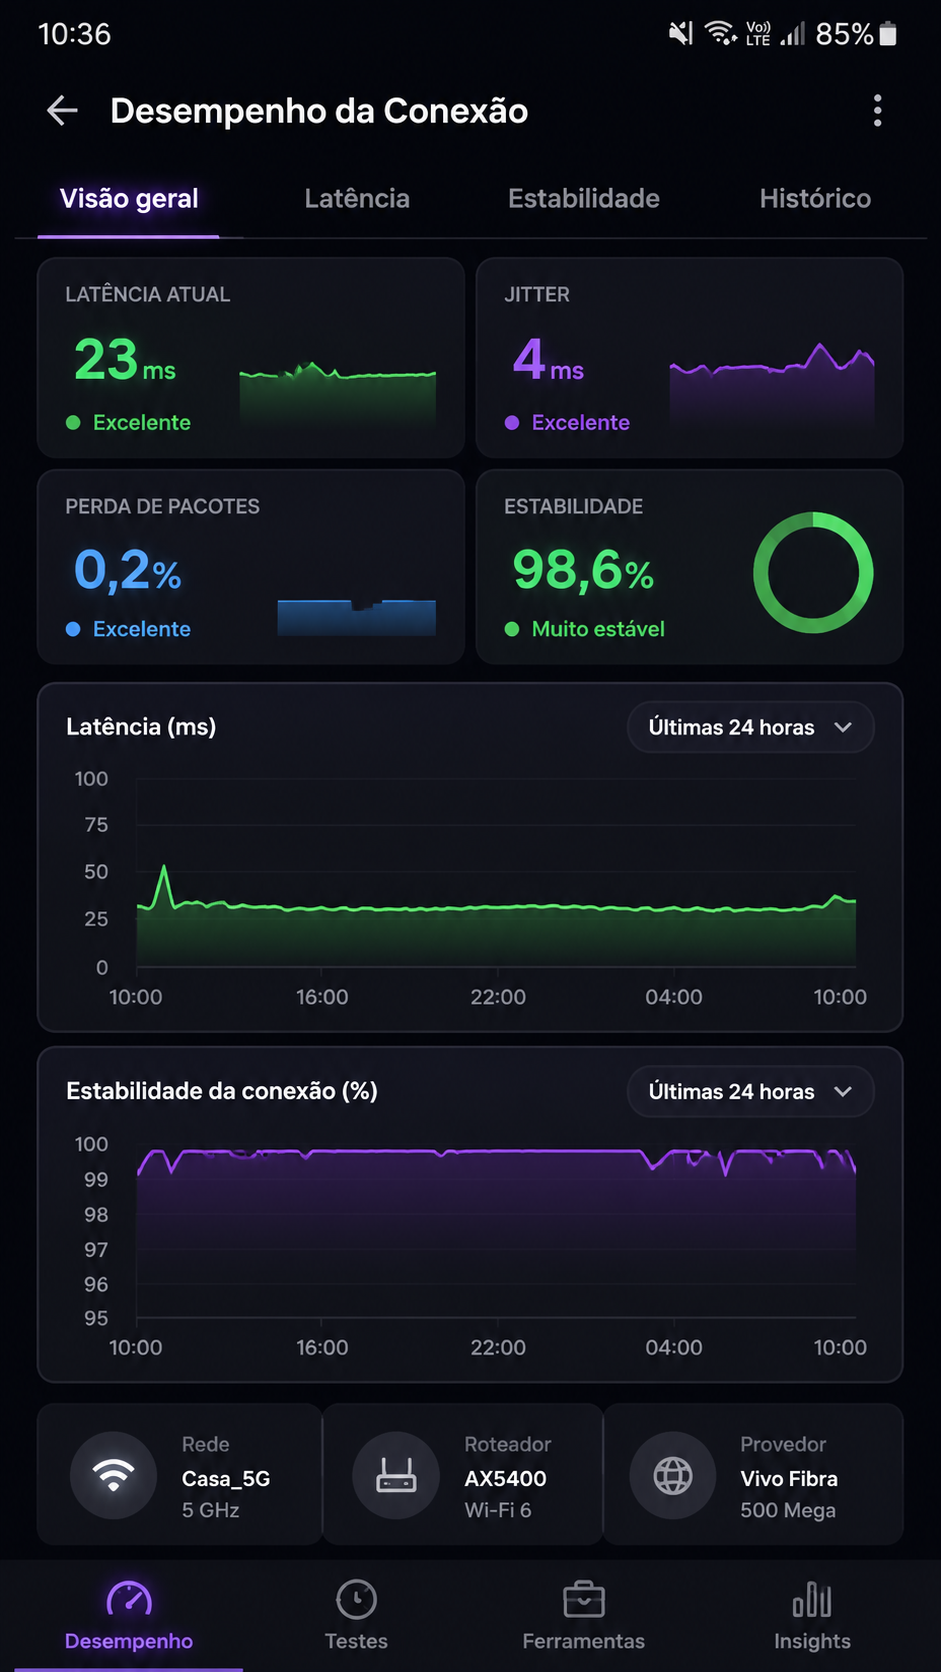Tap the 10:36 clock in status bar
Screen dimensions: 941x1672
[74, 34]
